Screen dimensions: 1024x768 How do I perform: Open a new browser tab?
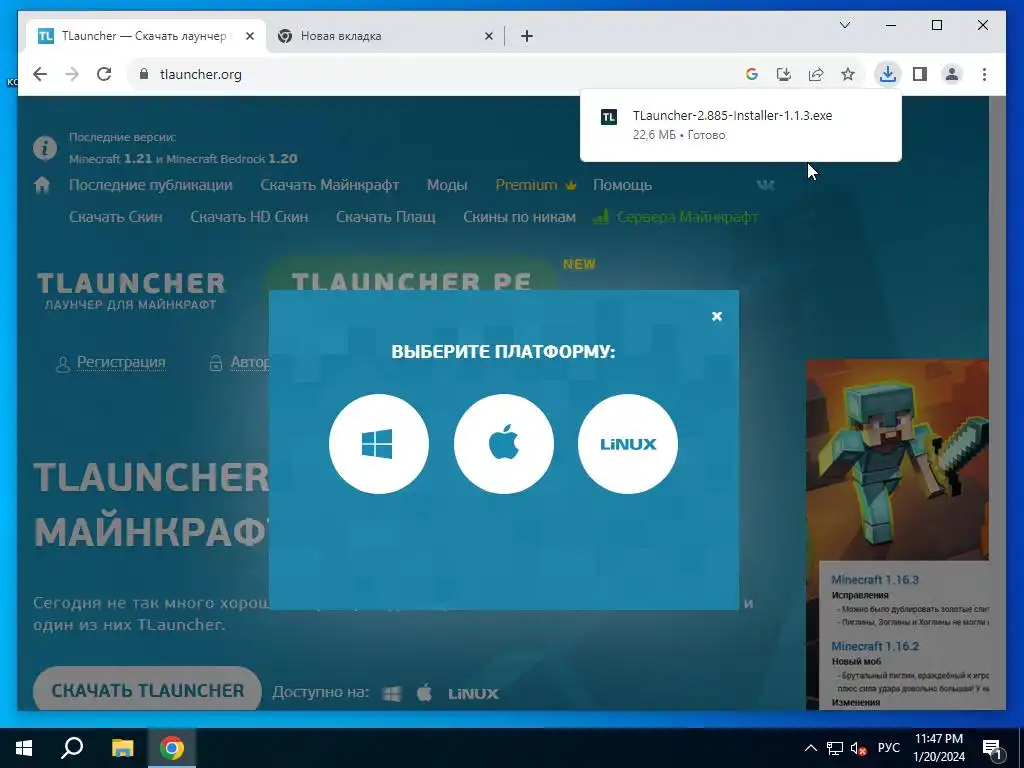coord(526,36)
